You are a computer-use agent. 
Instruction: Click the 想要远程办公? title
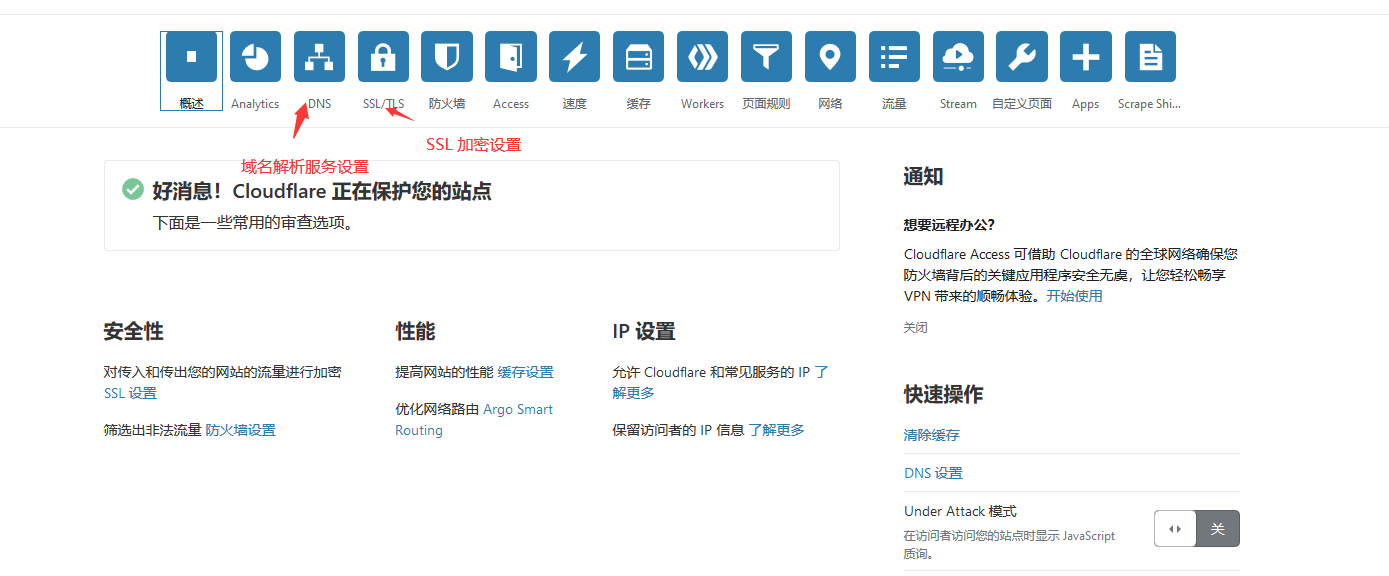click(949, 225)
